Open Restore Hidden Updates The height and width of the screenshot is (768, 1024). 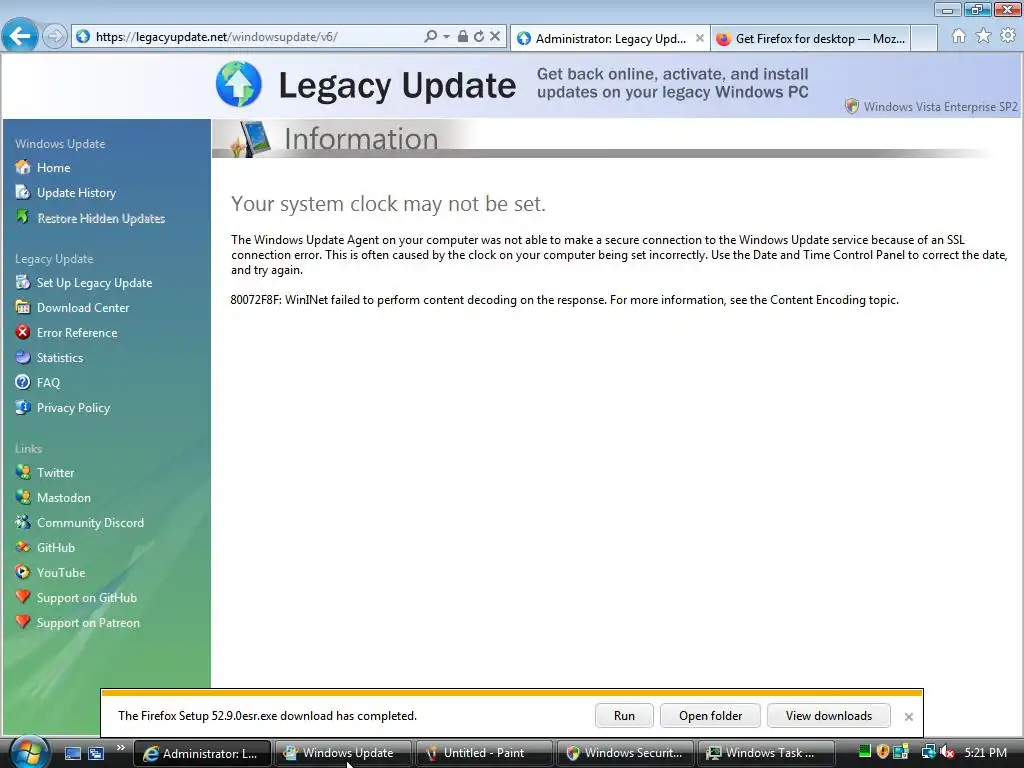point(101,218)
